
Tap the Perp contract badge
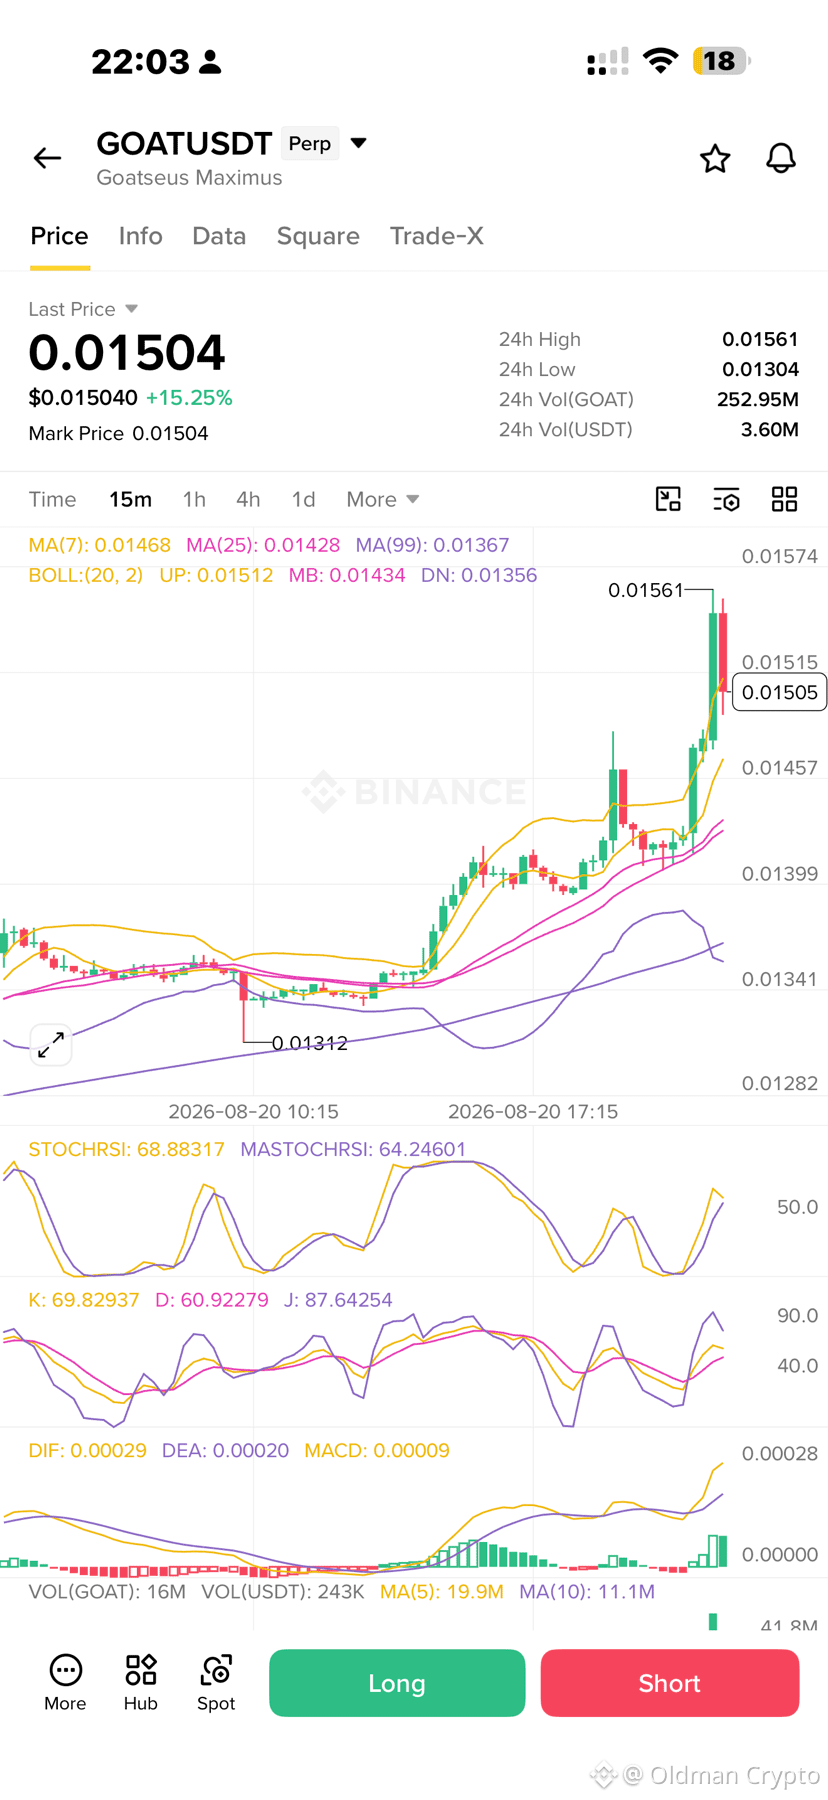point(310,143)
